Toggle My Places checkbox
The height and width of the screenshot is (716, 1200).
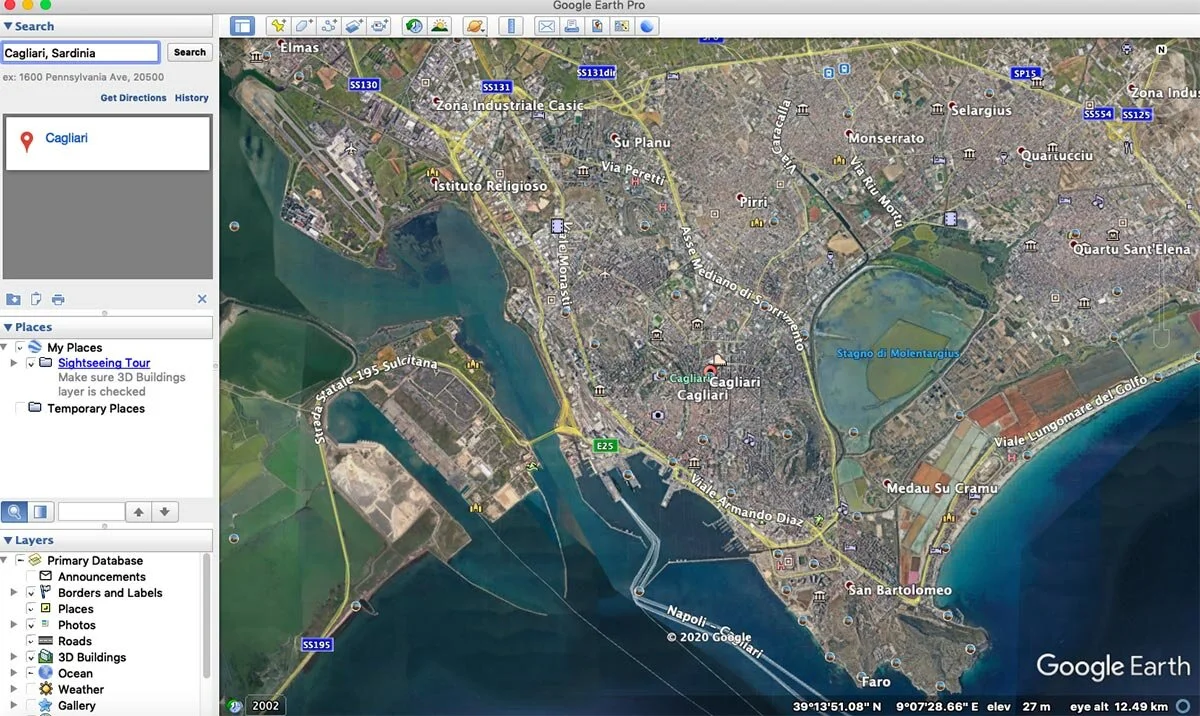pos(20,347)
